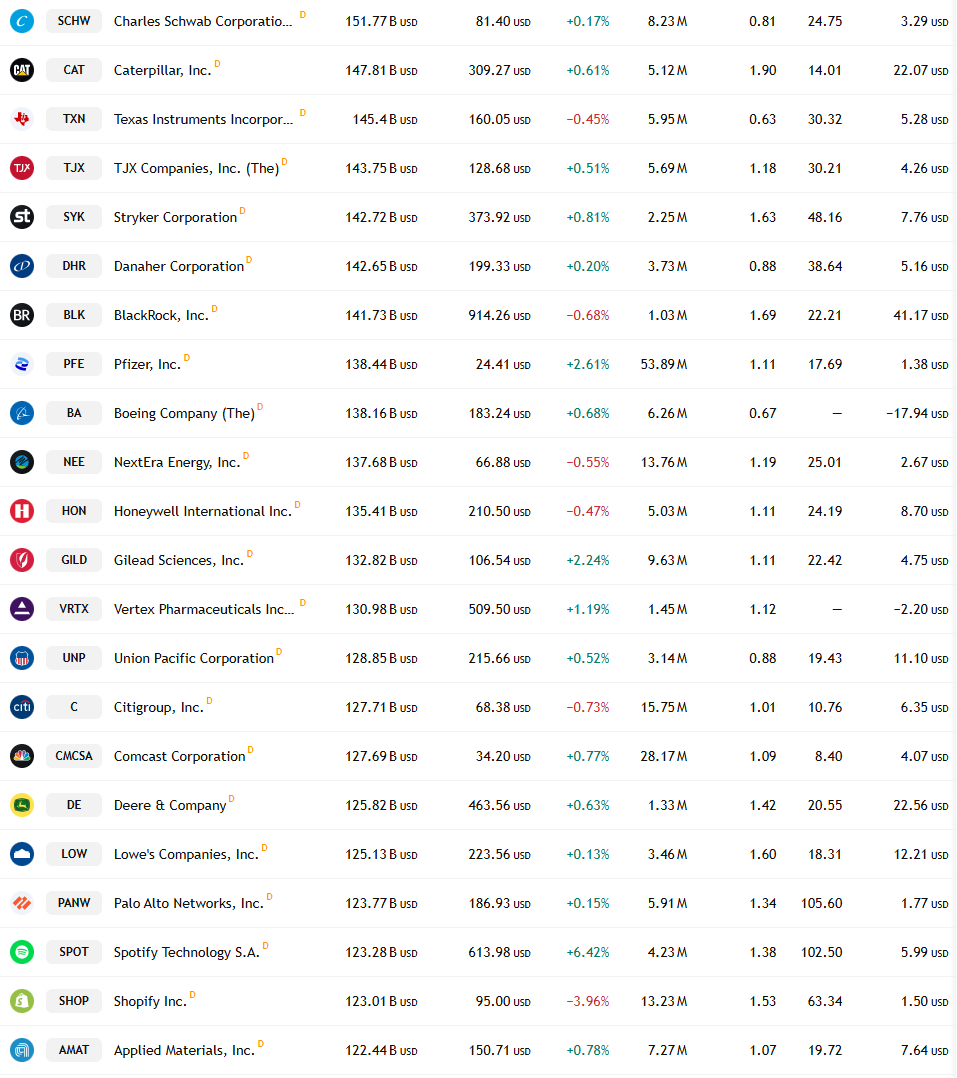Open the CMCSA ticker badge
Image resolution: width=957 pixels, height=1078 pixels.
tap(74, 756)
